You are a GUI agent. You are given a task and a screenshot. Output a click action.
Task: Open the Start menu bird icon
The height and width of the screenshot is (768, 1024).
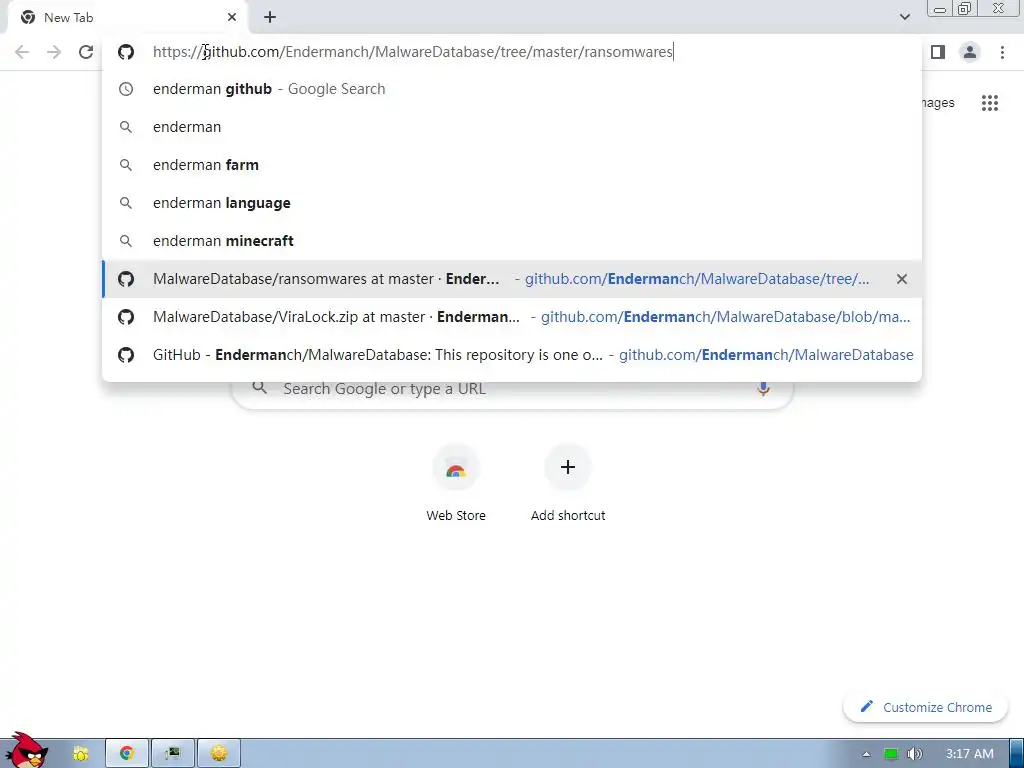(x=25, y=751)
